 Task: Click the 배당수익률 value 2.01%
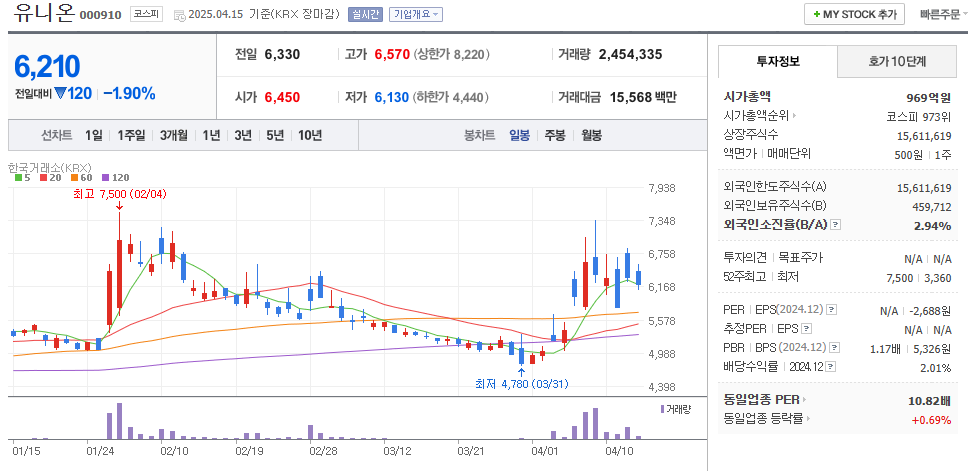point(935,368)
